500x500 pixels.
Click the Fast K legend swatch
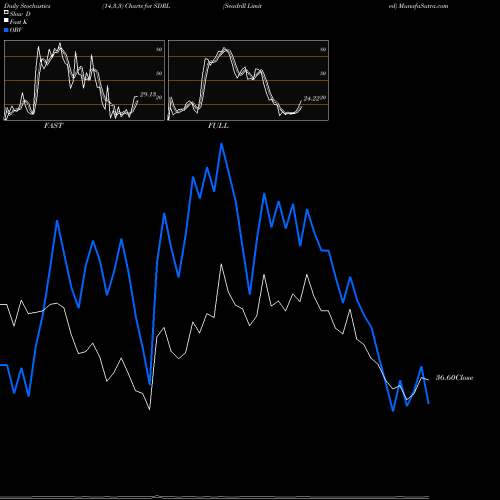pyautogui.click(x=6, y=20)
